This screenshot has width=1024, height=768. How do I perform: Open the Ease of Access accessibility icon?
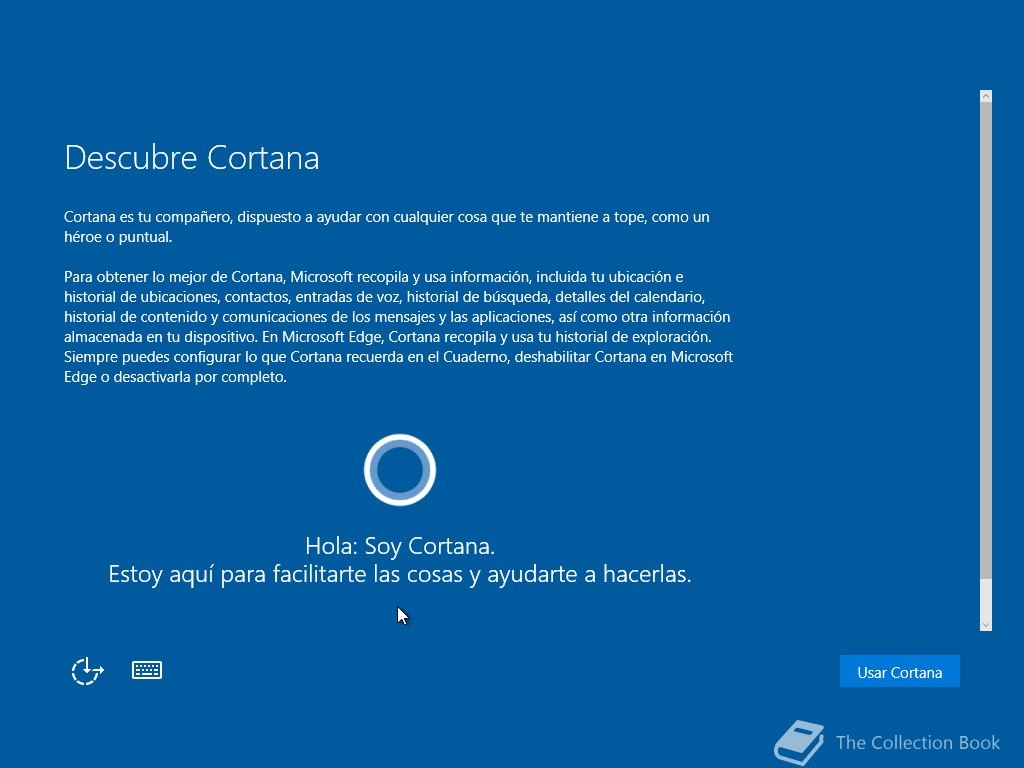88,671
